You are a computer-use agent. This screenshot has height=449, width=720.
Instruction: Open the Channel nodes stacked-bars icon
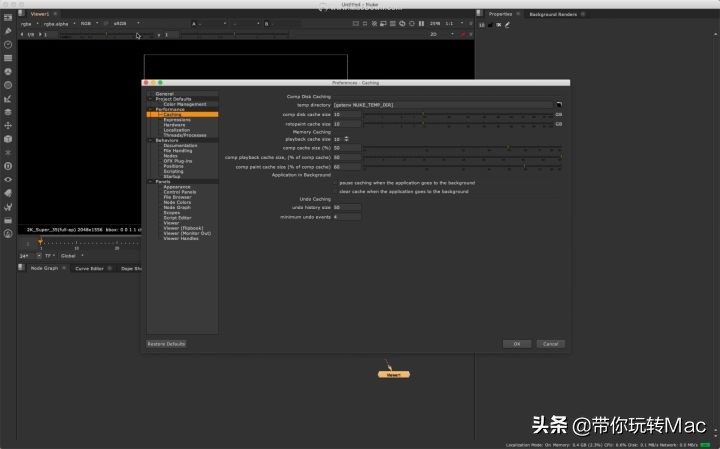pos(8,58)
